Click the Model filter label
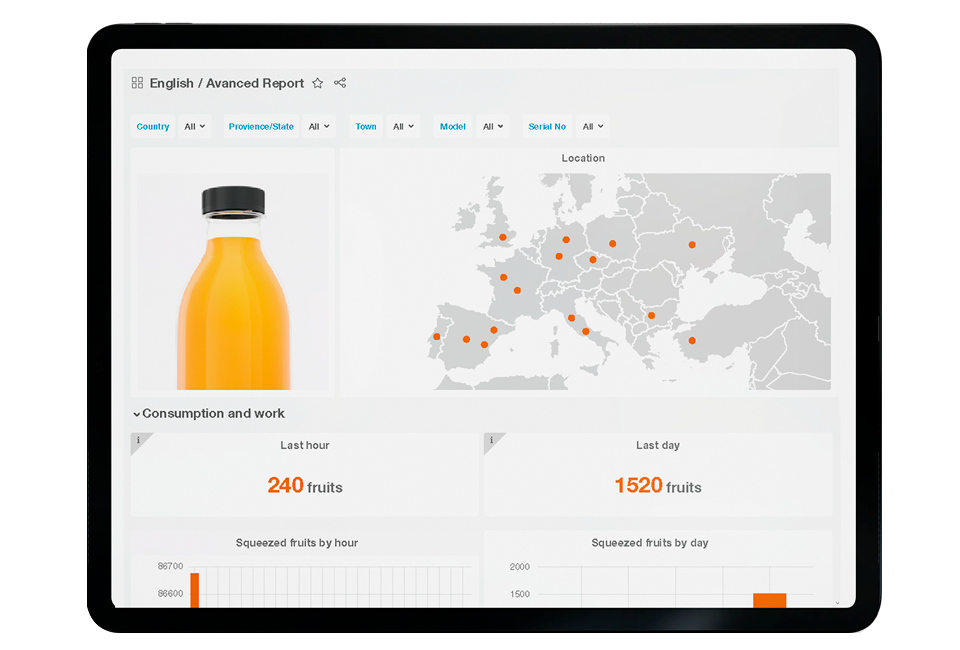Image resolution: width=960 pixels, height=650 pixels. (452, 127)
